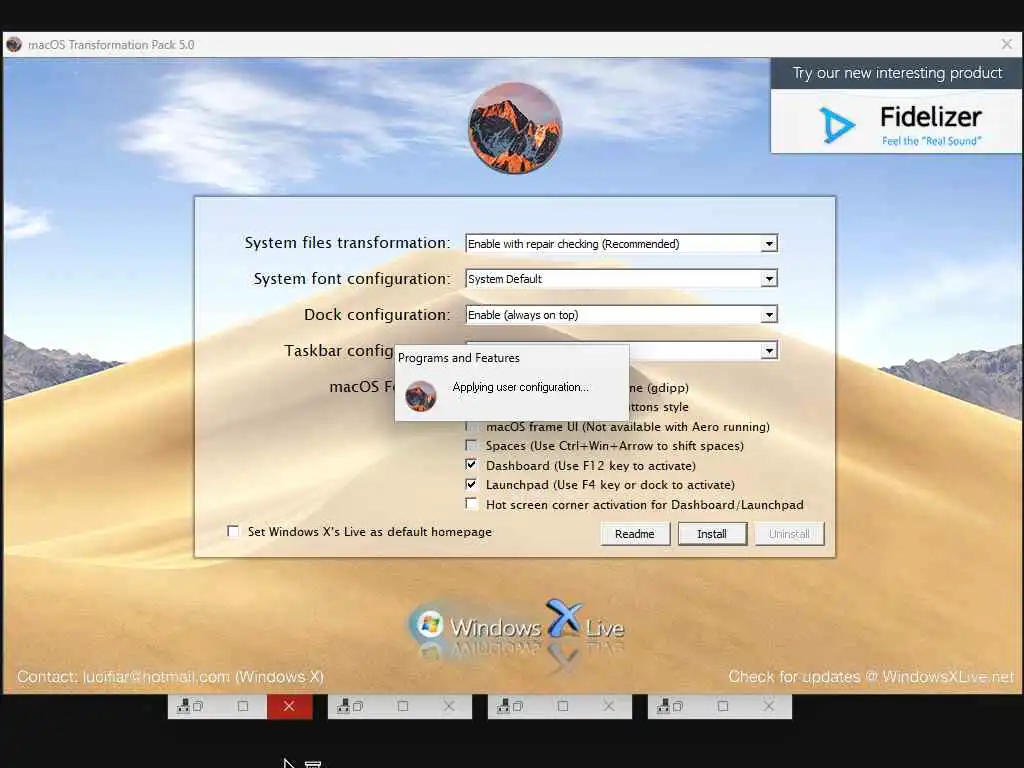Enable Spaces (Ctrl+Win+Arrow) checkbox
1024x768 pixels.
[471, 445]
